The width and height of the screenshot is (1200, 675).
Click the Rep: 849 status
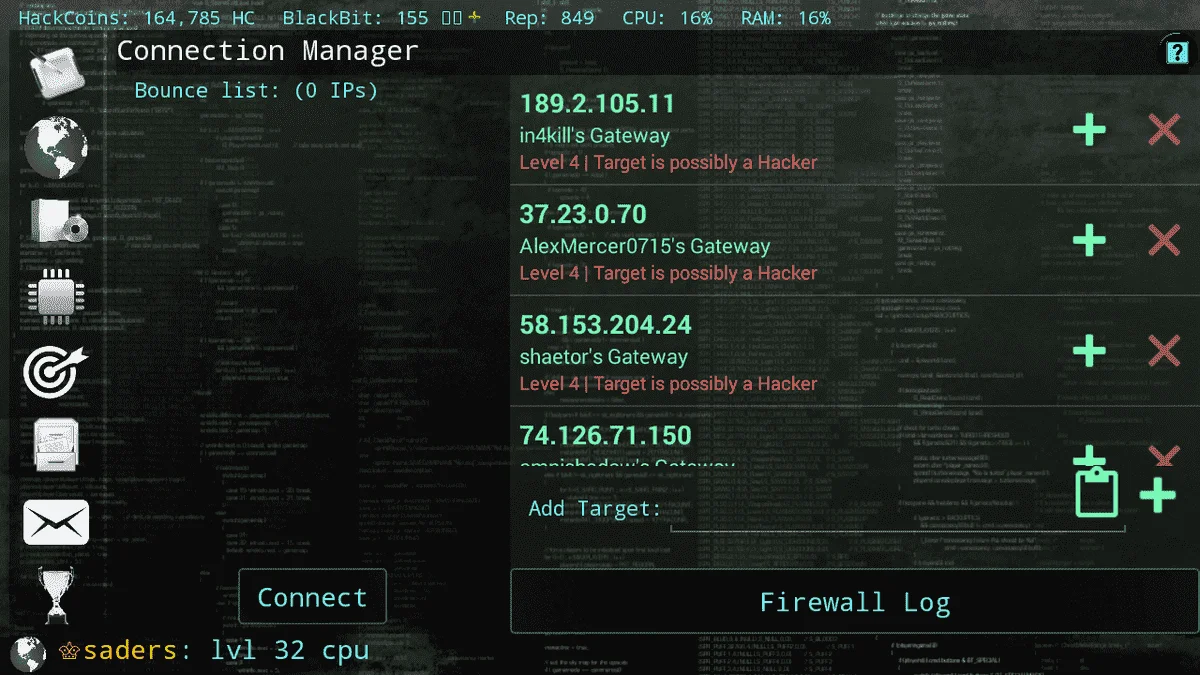click(x=551, y=18)
